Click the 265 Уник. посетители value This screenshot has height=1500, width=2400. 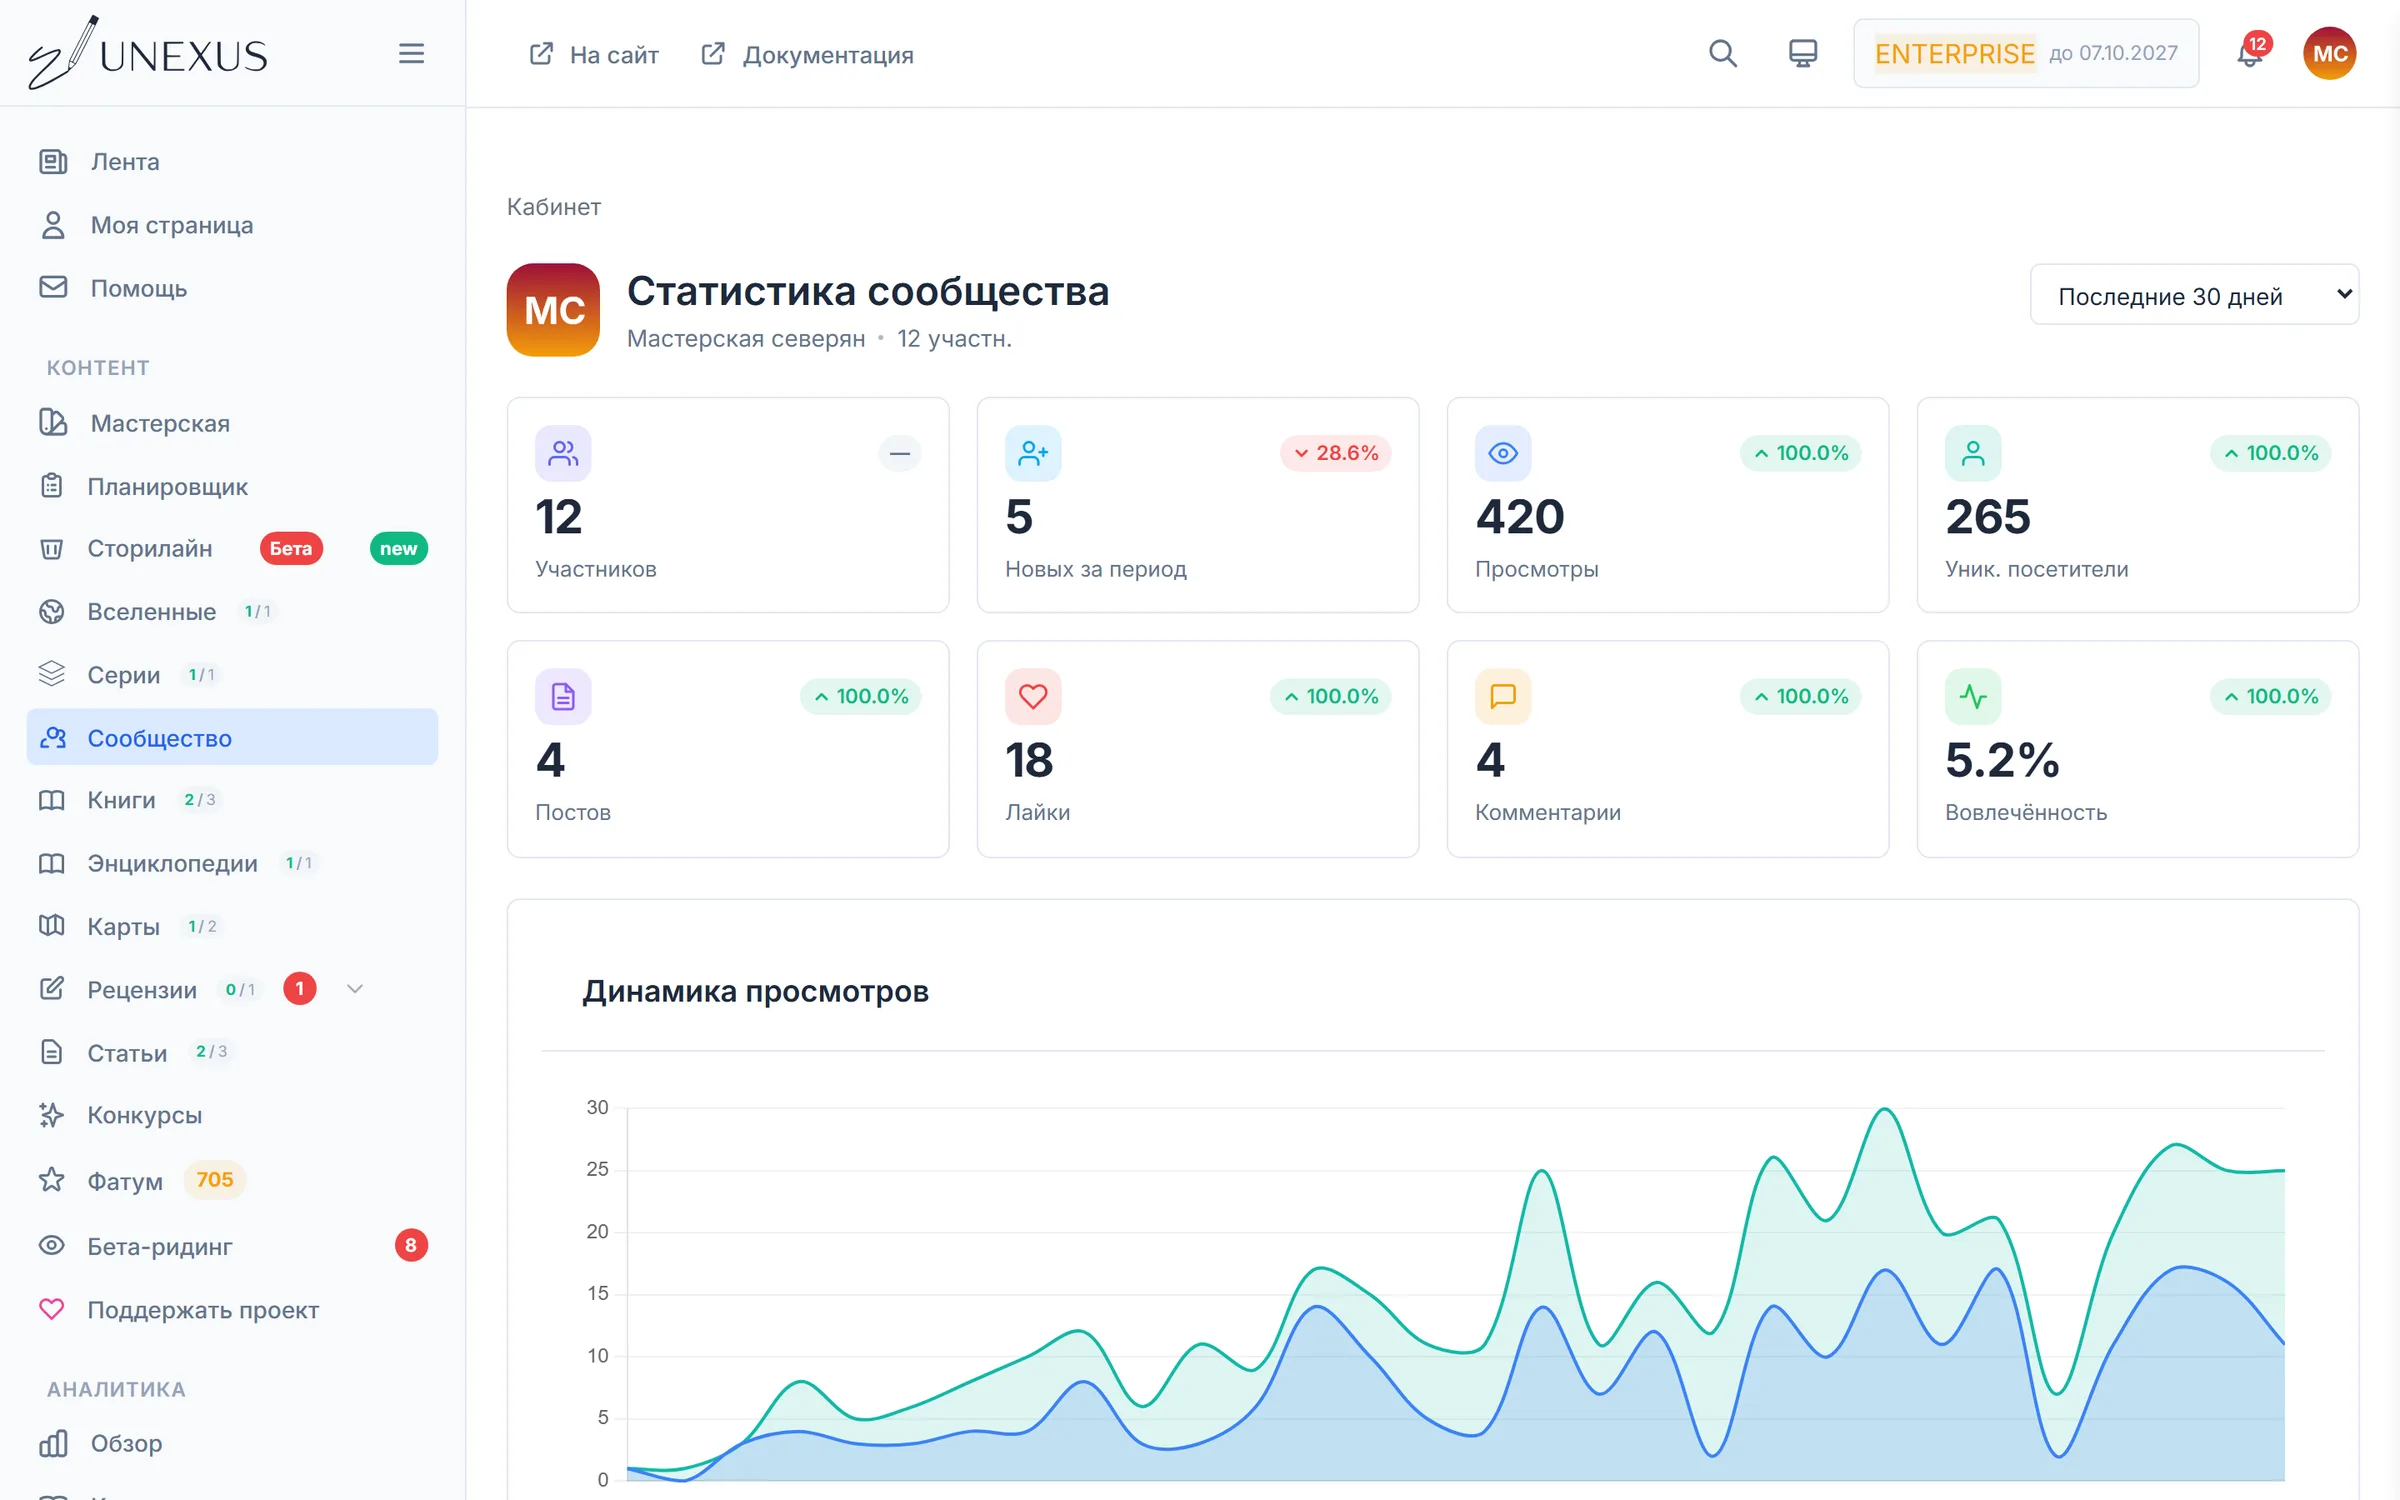click(1988, 517)
